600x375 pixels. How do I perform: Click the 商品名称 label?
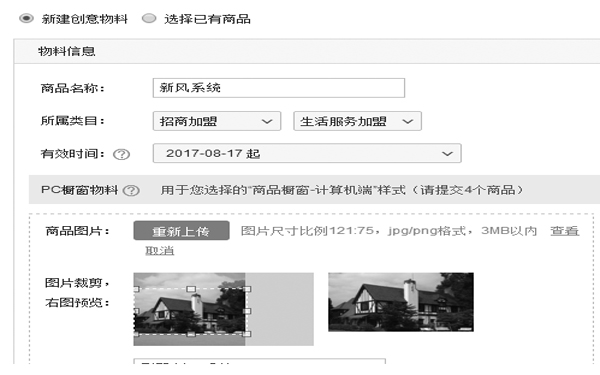[73, 88]
